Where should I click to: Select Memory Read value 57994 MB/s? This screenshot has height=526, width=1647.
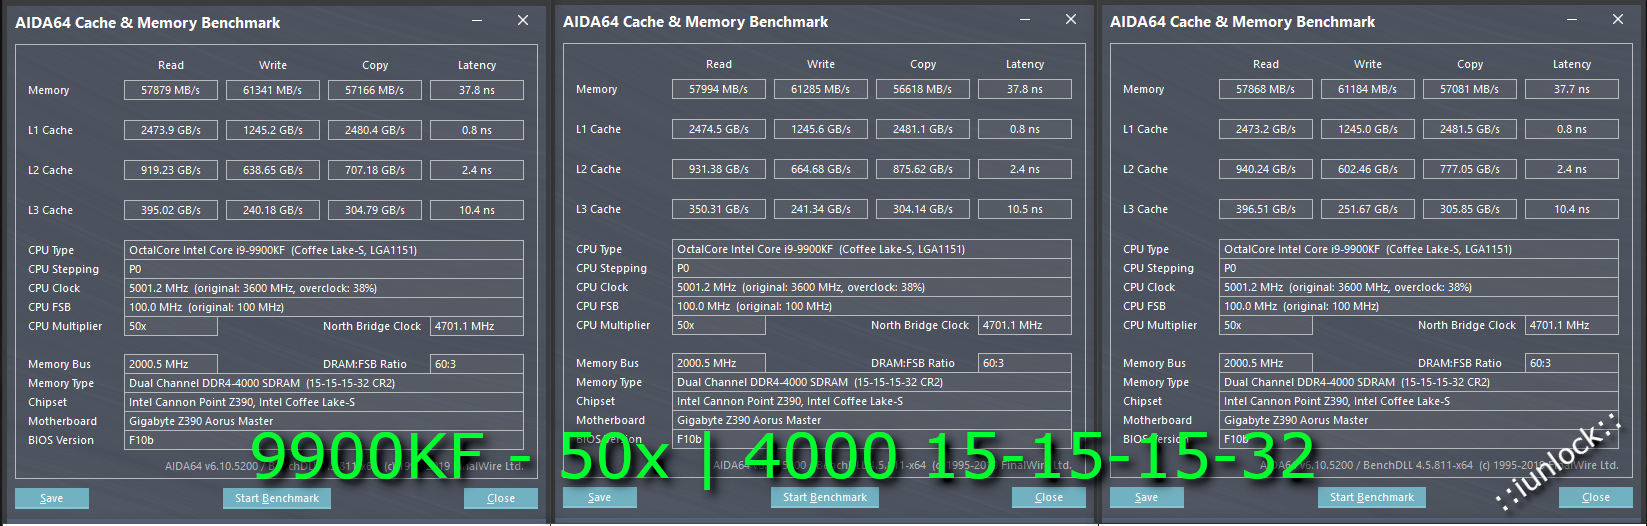[x=719, y=89]
